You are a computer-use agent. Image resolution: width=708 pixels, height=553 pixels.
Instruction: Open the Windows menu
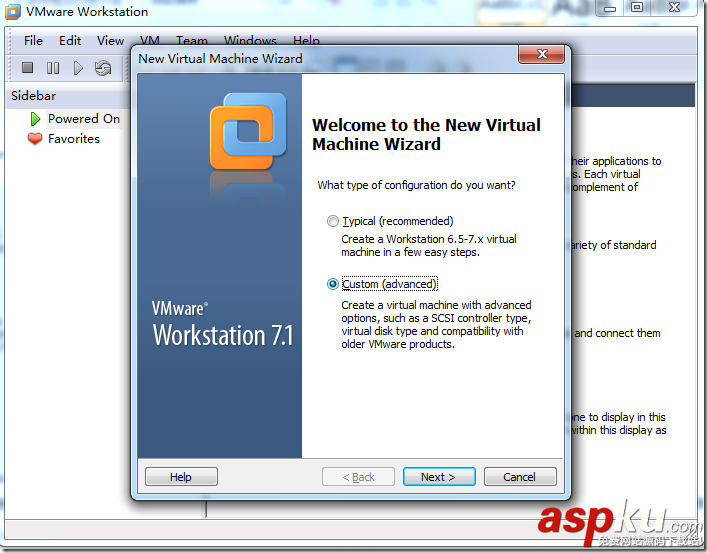click(x=250, y=40)
